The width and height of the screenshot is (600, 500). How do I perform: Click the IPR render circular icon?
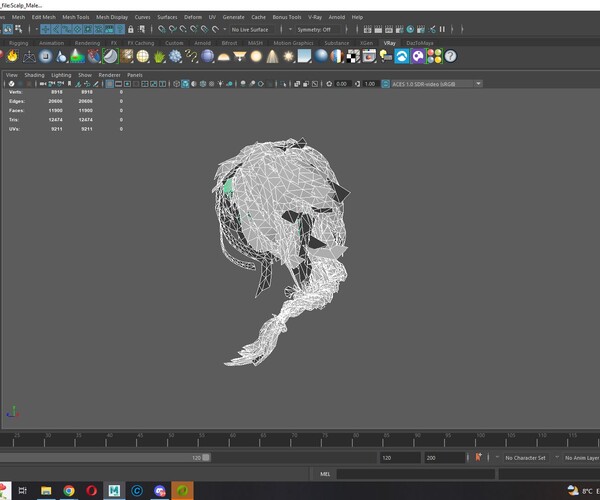pos(410,29)
